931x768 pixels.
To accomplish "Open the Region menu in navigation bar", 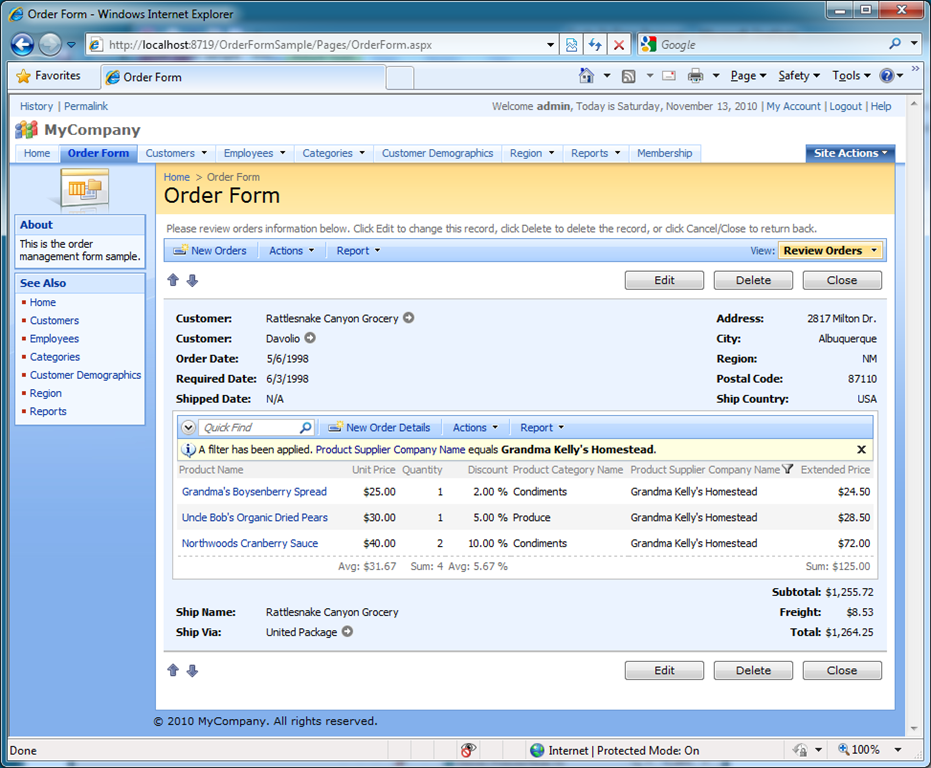I will coord(531,153).
